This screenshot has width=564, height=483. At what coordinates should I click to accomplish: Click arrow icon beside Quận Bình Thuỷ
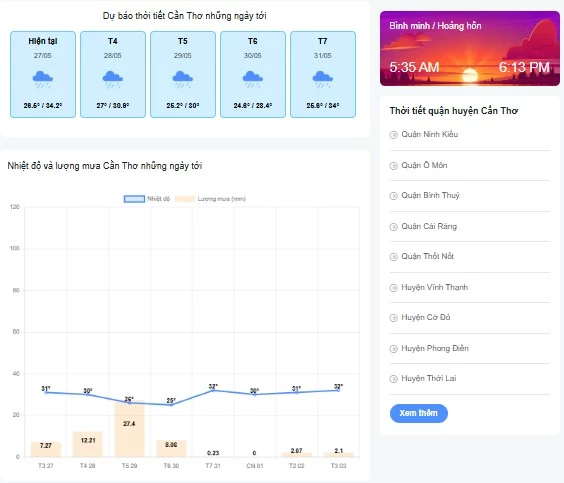(x=394, y=196)
